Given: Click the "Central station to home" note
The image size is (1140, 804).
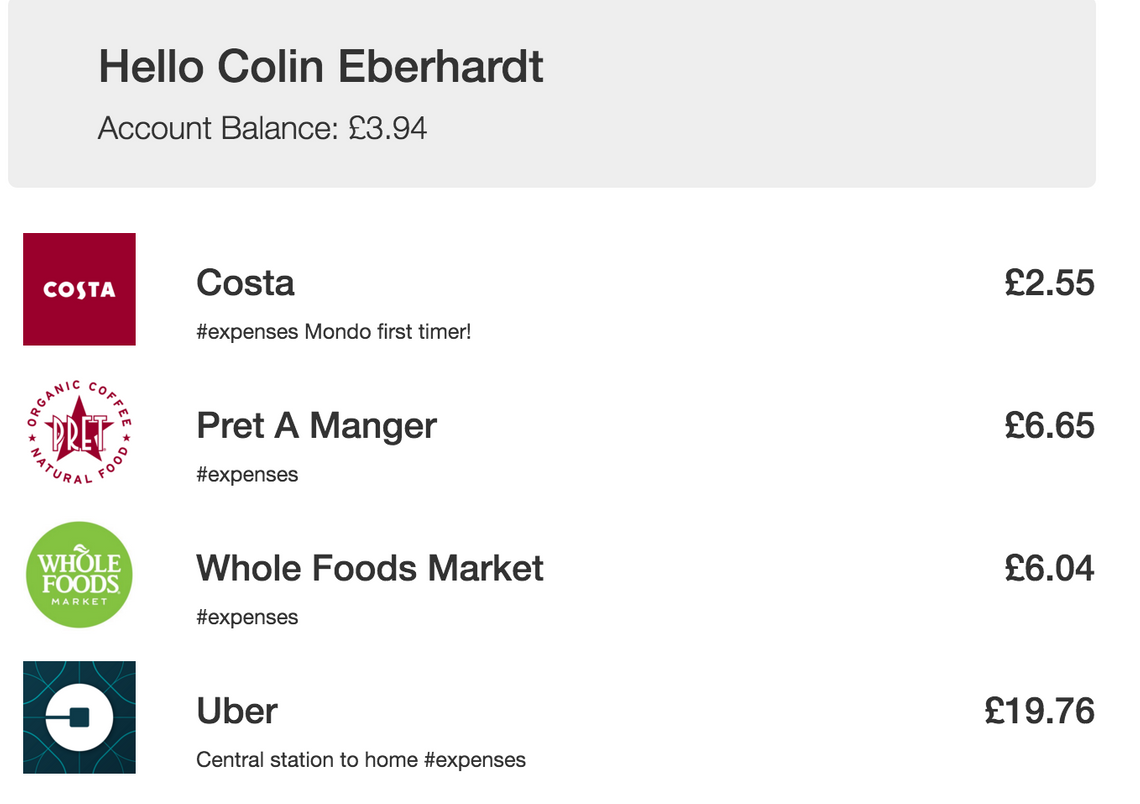Looking at the screenshot, I should [x=307, y=760].
